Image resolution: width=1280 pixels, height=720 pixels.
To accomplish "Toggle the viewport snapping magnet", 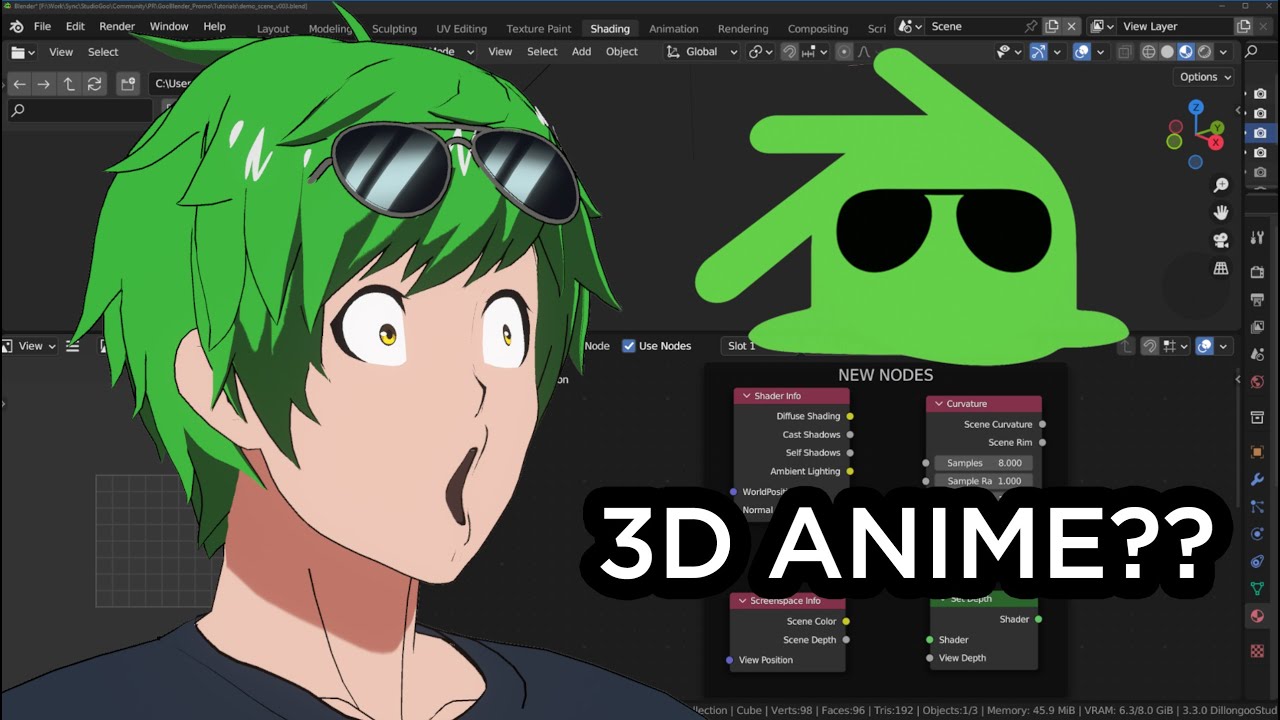I will 789,52.
